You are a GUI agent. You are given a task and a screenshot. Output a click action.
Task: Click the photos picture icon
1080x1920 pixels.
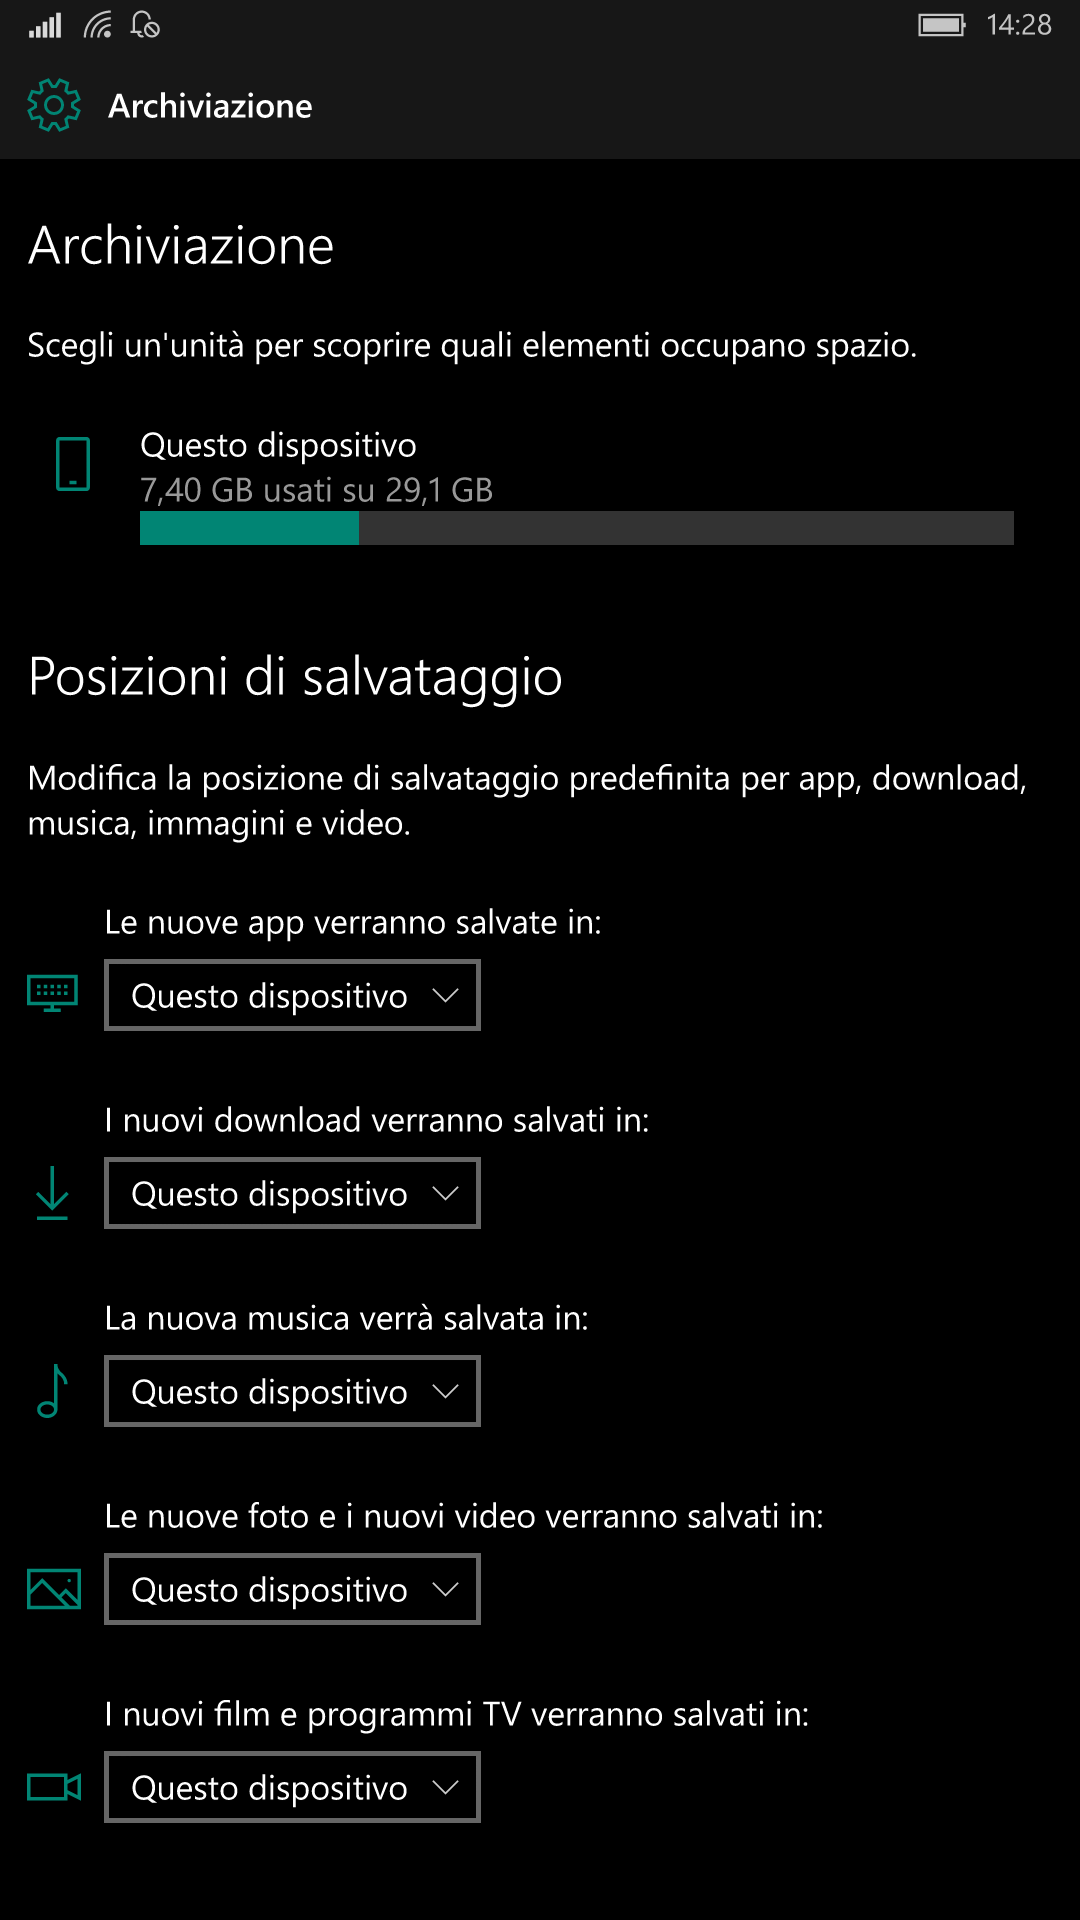click(54, 1589)
